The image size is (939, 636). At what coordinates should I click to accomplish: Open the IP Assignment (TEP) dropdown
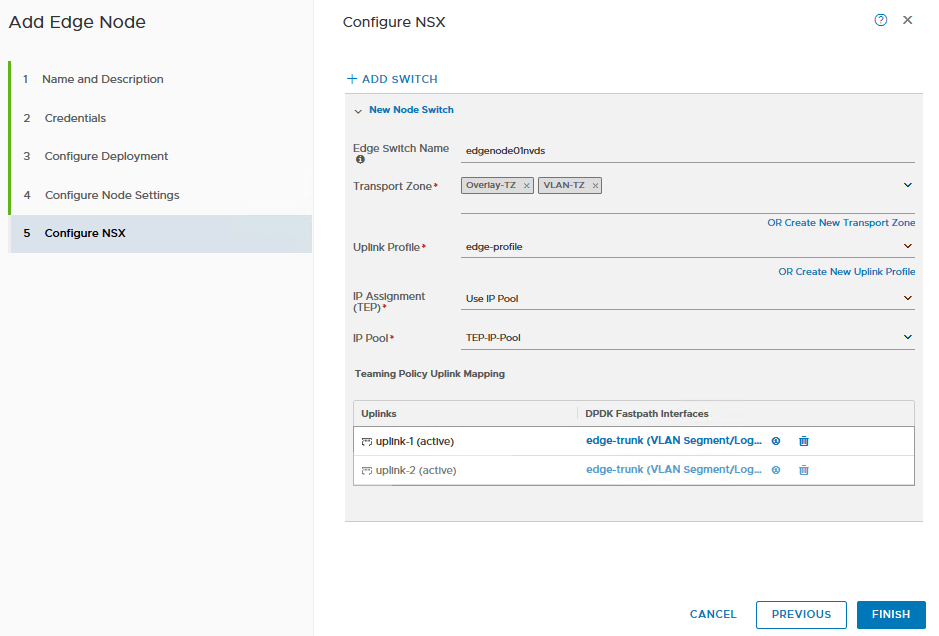coord(908,298)
